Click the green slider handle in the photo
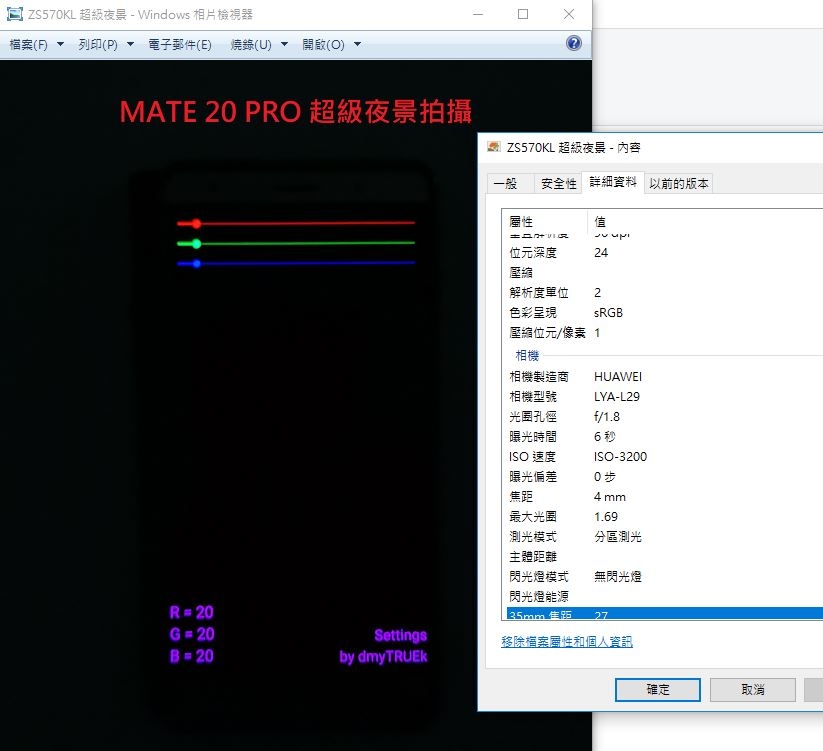The width and height of the screenshot is (823, 751). click(x=196, y=244)
